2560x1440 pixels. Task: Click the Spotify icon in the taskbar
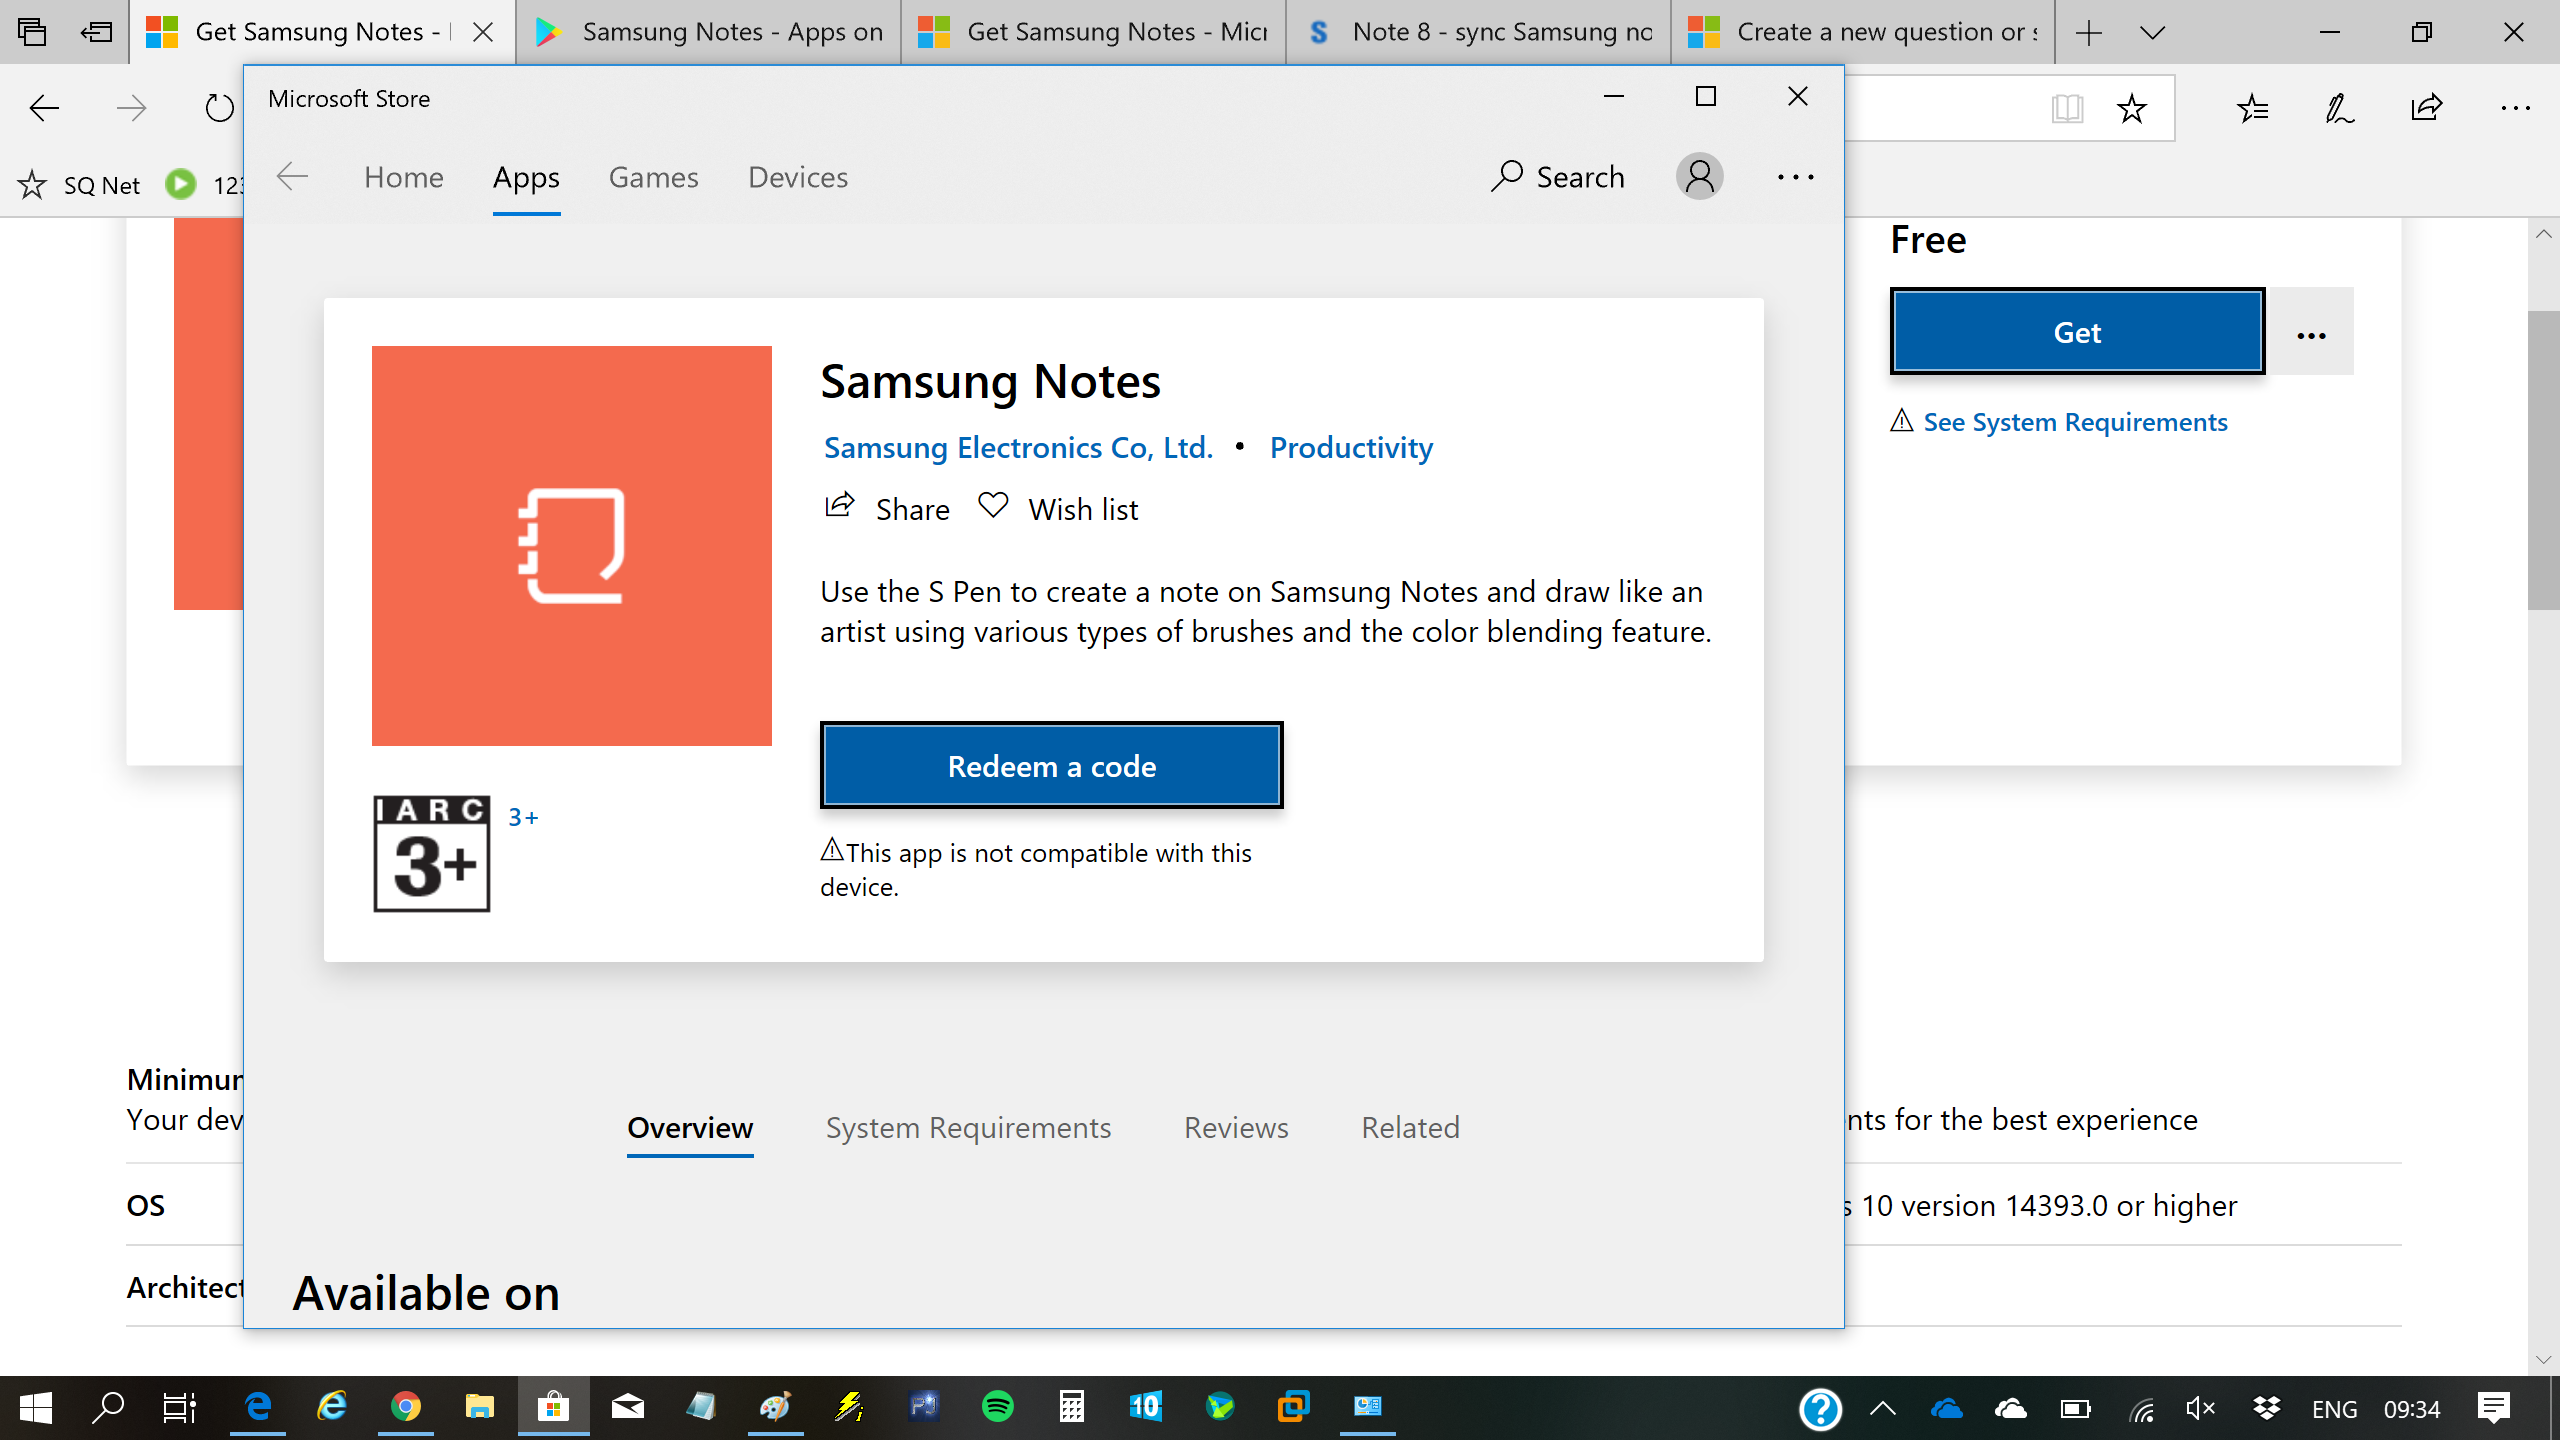[997, 1405]
